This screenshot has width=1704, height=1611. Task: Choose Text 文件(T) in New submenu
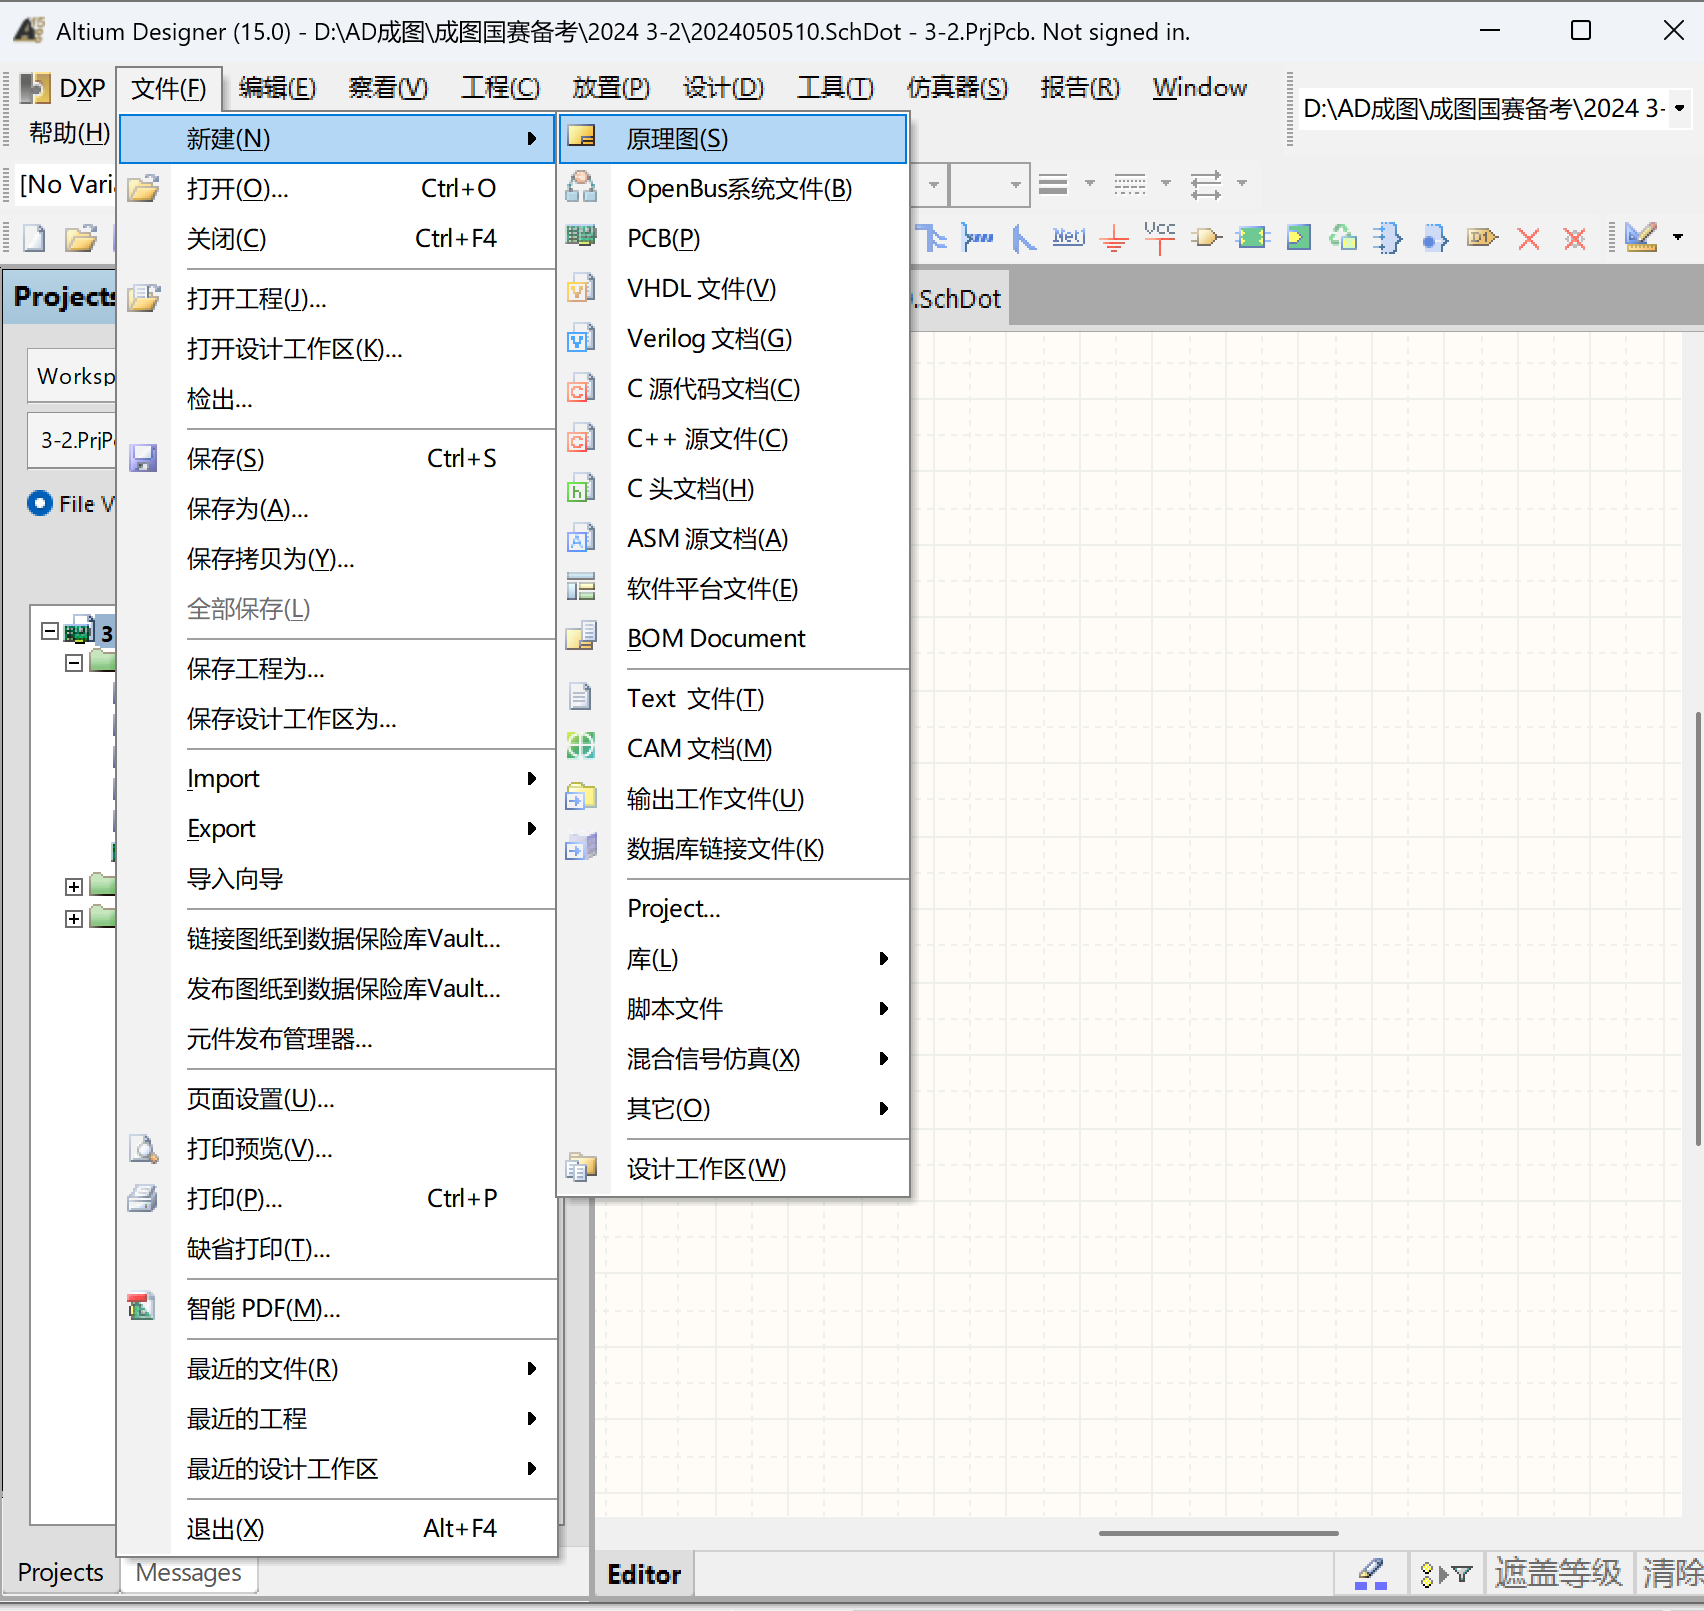733,699
